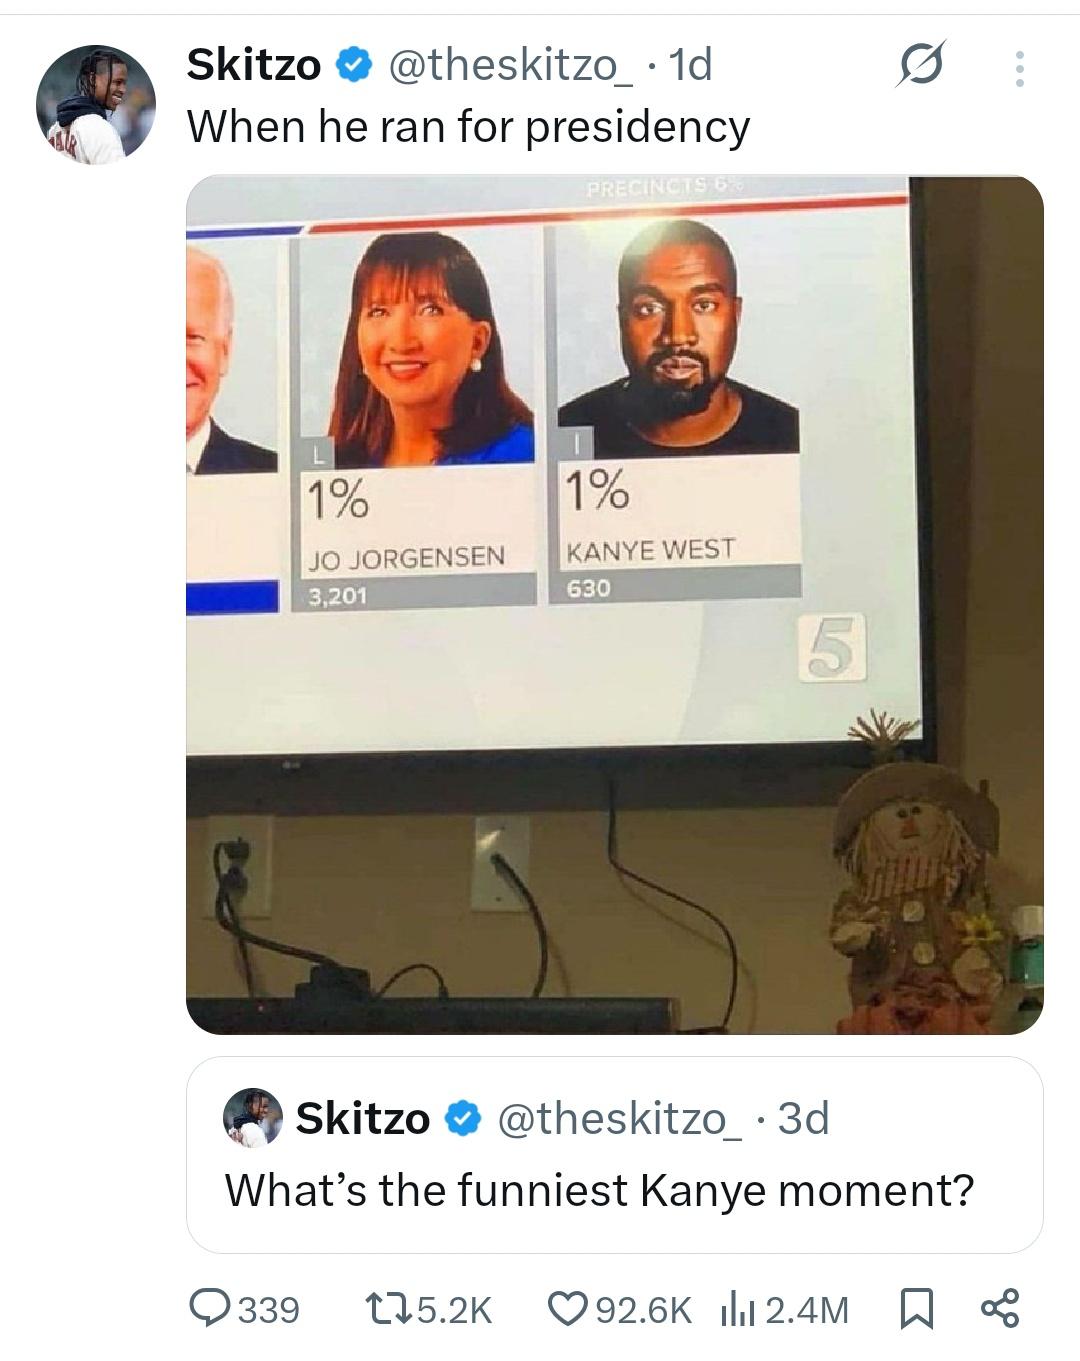Click verified badge in quoted tweet
The width and height of the screenshot is (1080, 1361).
(461, 1118)
